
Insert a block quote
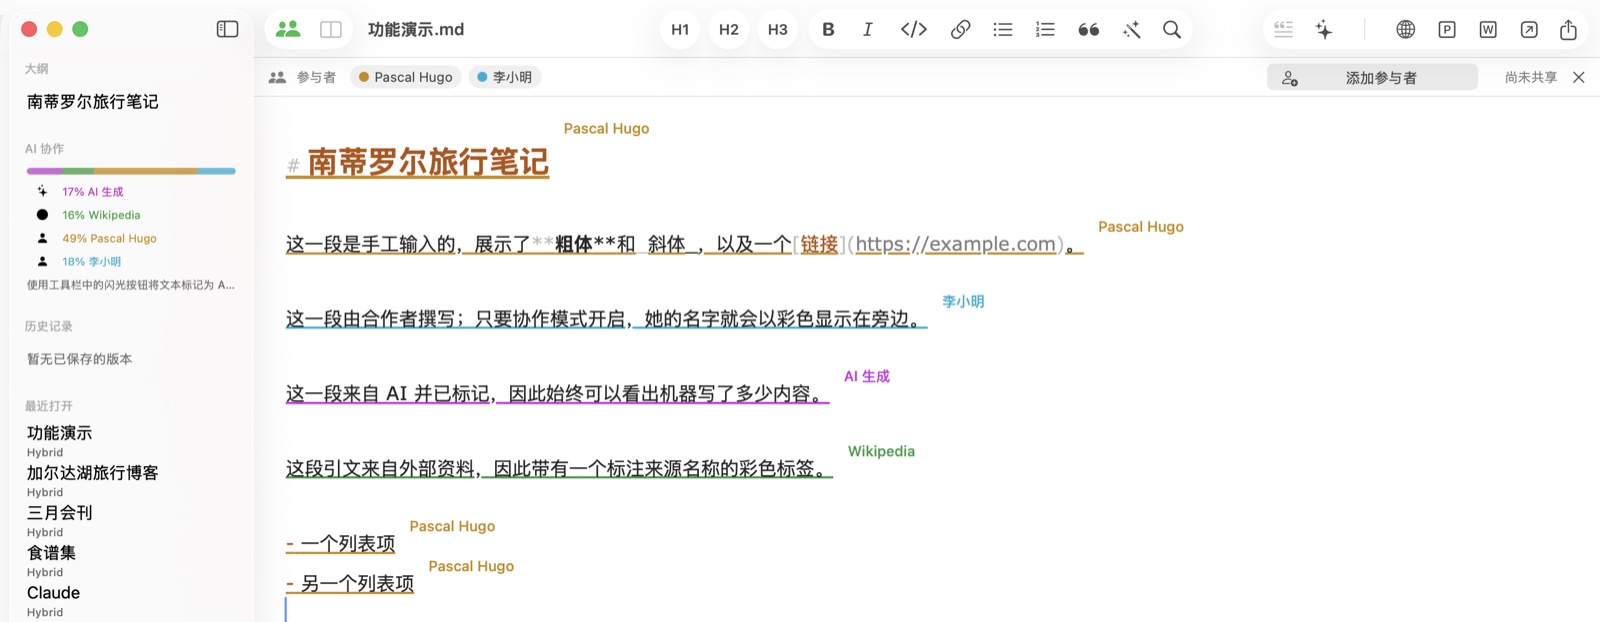(x=1089, y=29)
